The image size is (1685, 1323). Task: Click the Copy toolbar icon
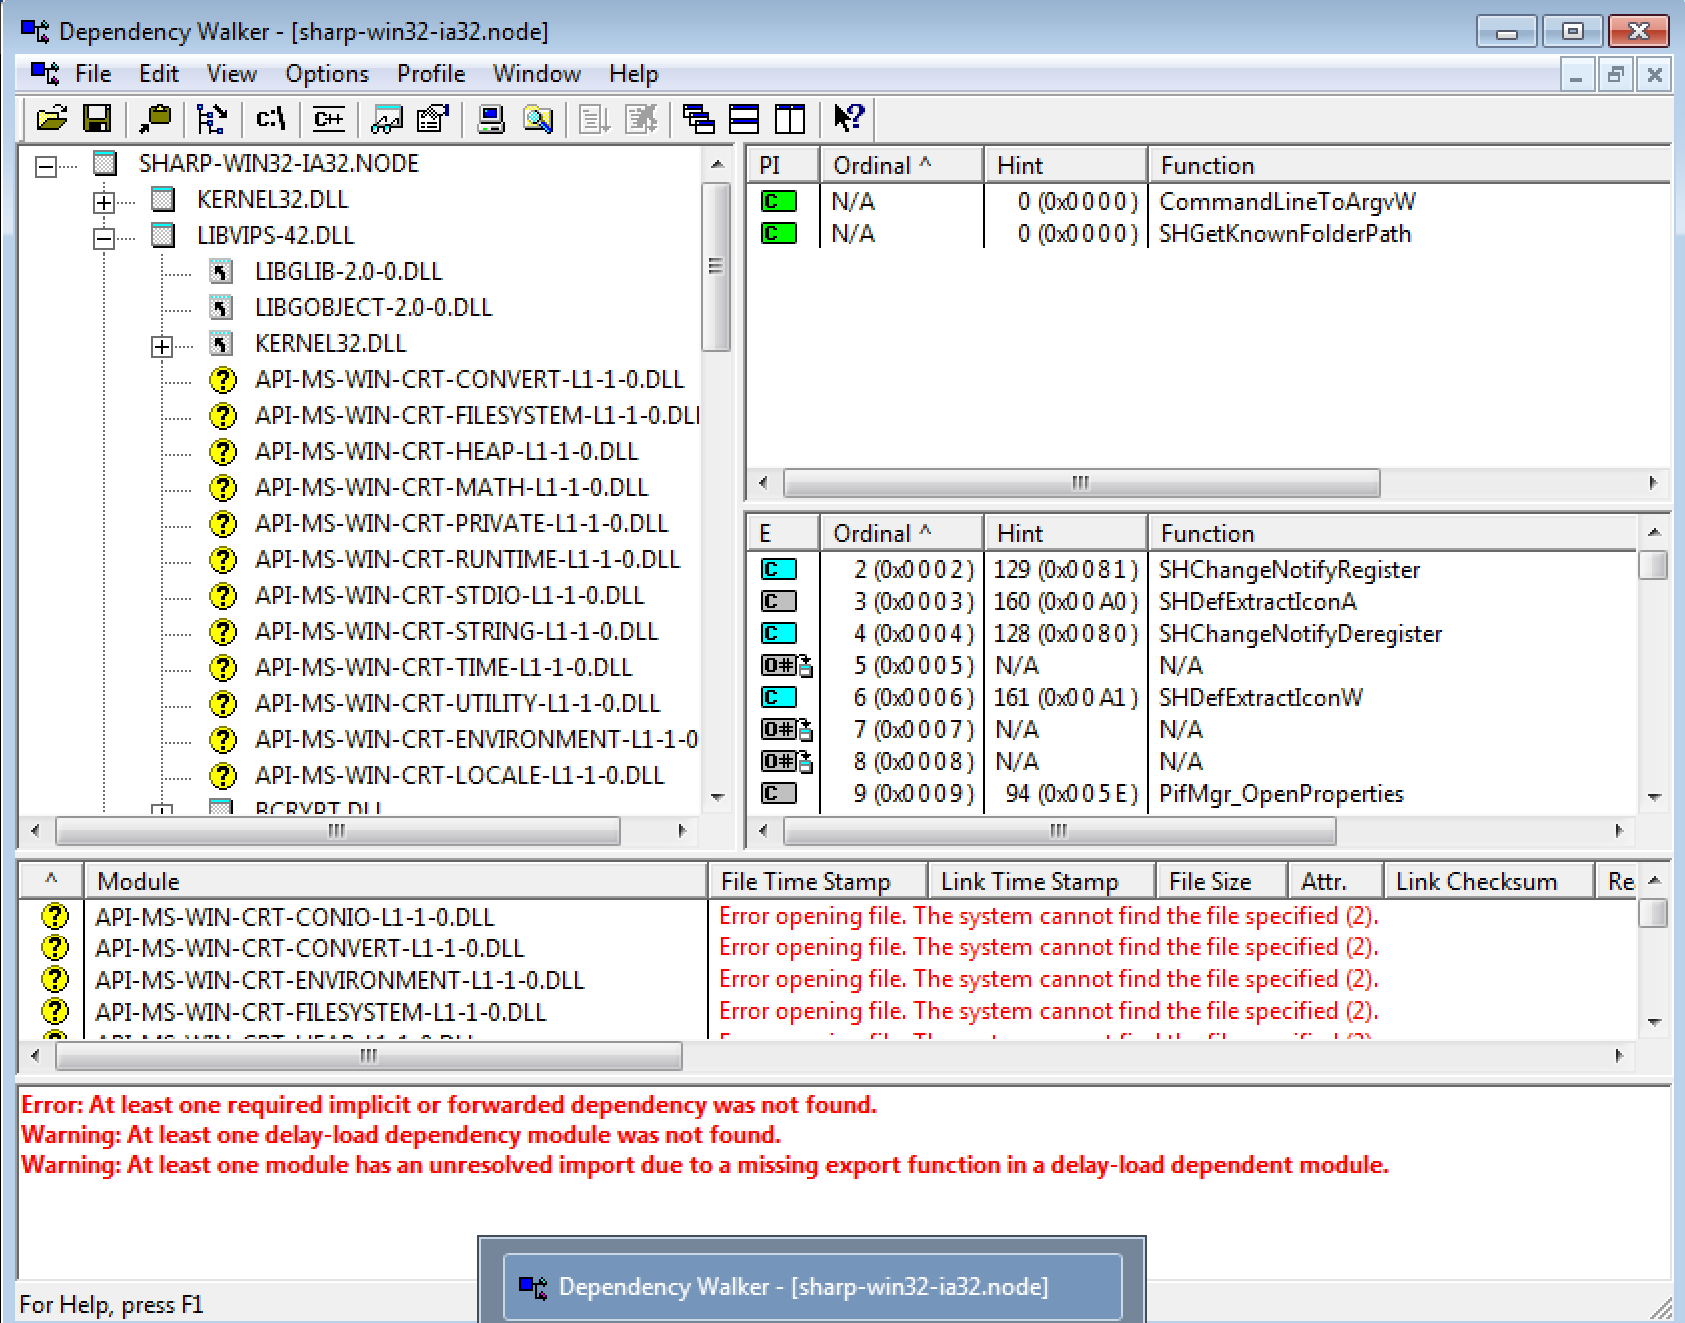coord(155,119)
